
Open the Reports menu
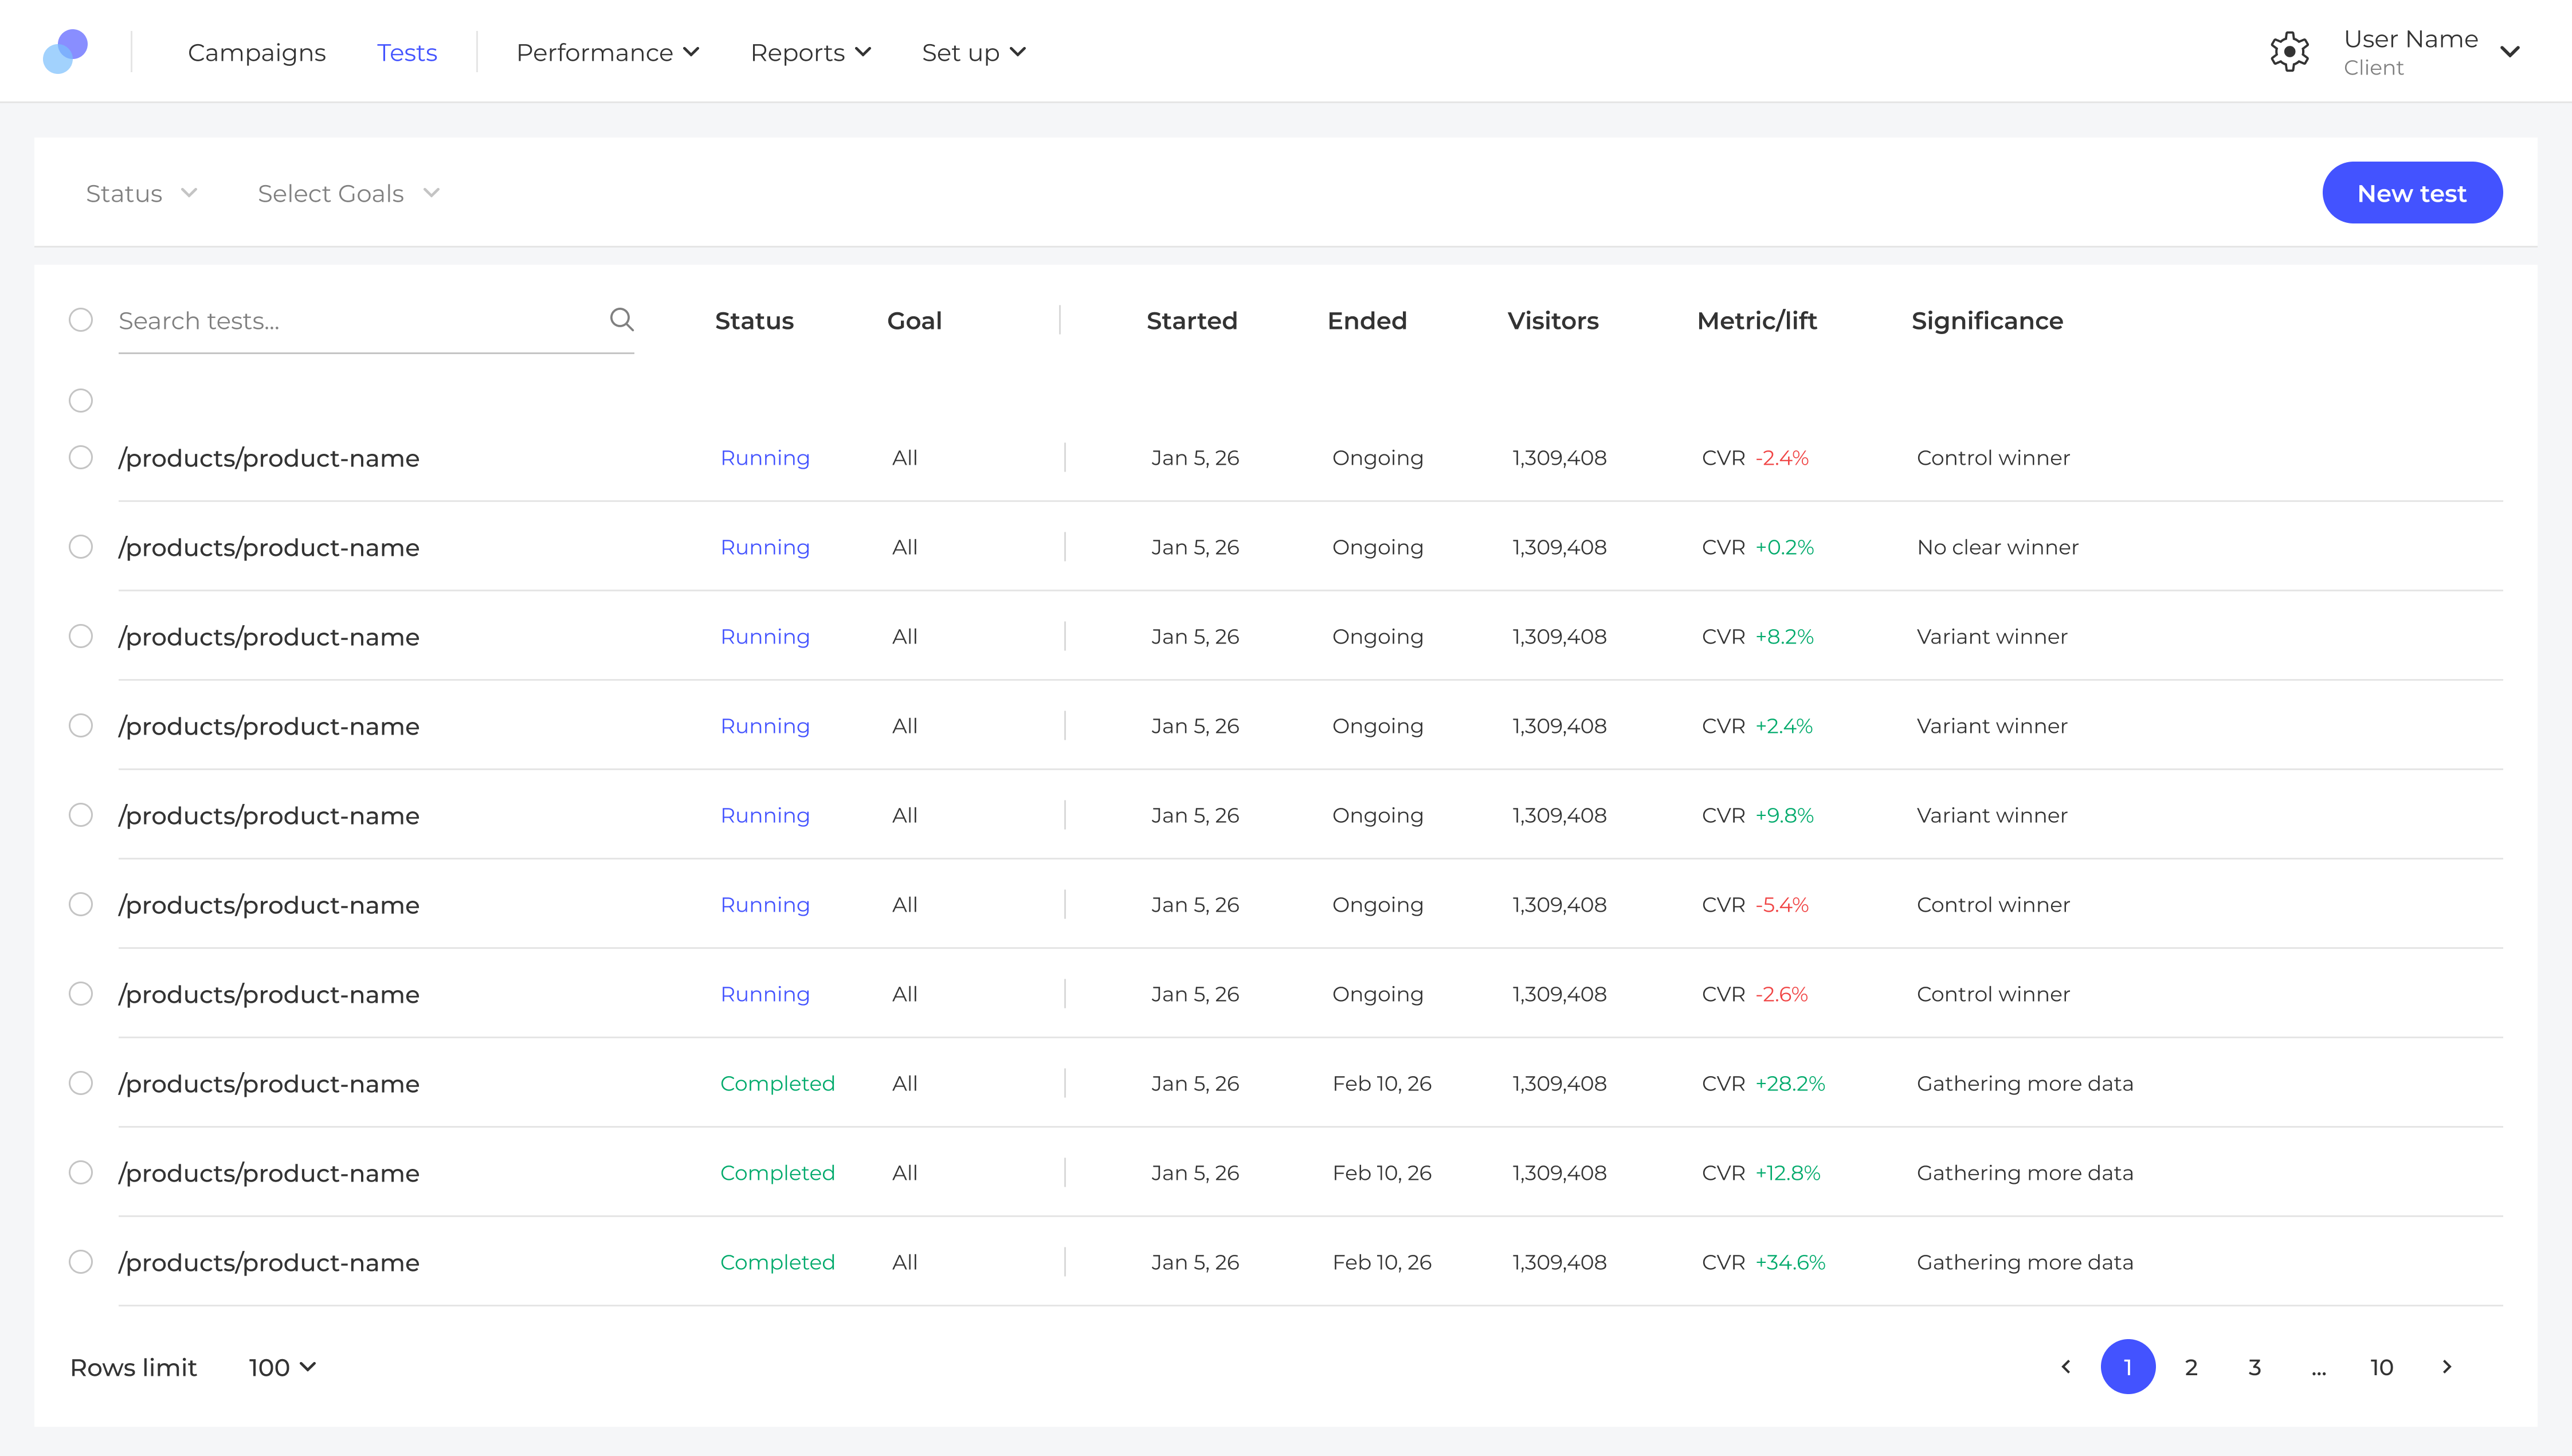tap(810, 52)
